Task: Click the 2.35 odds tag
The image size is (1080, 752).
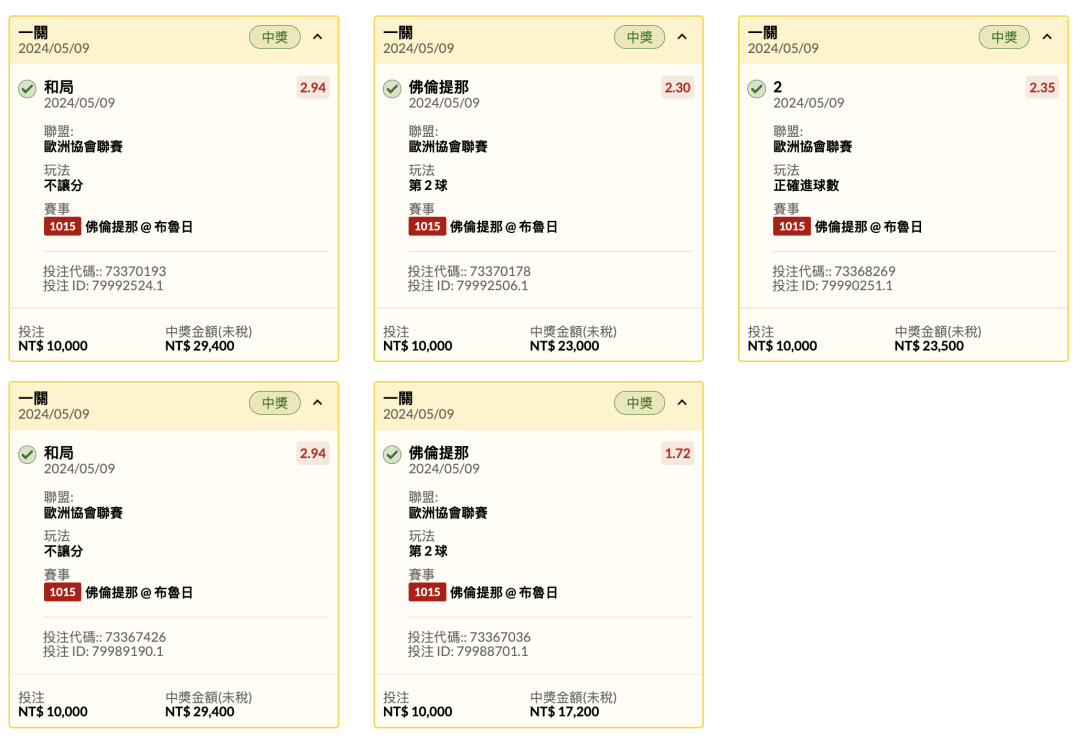Action: tap(1042, 87)
